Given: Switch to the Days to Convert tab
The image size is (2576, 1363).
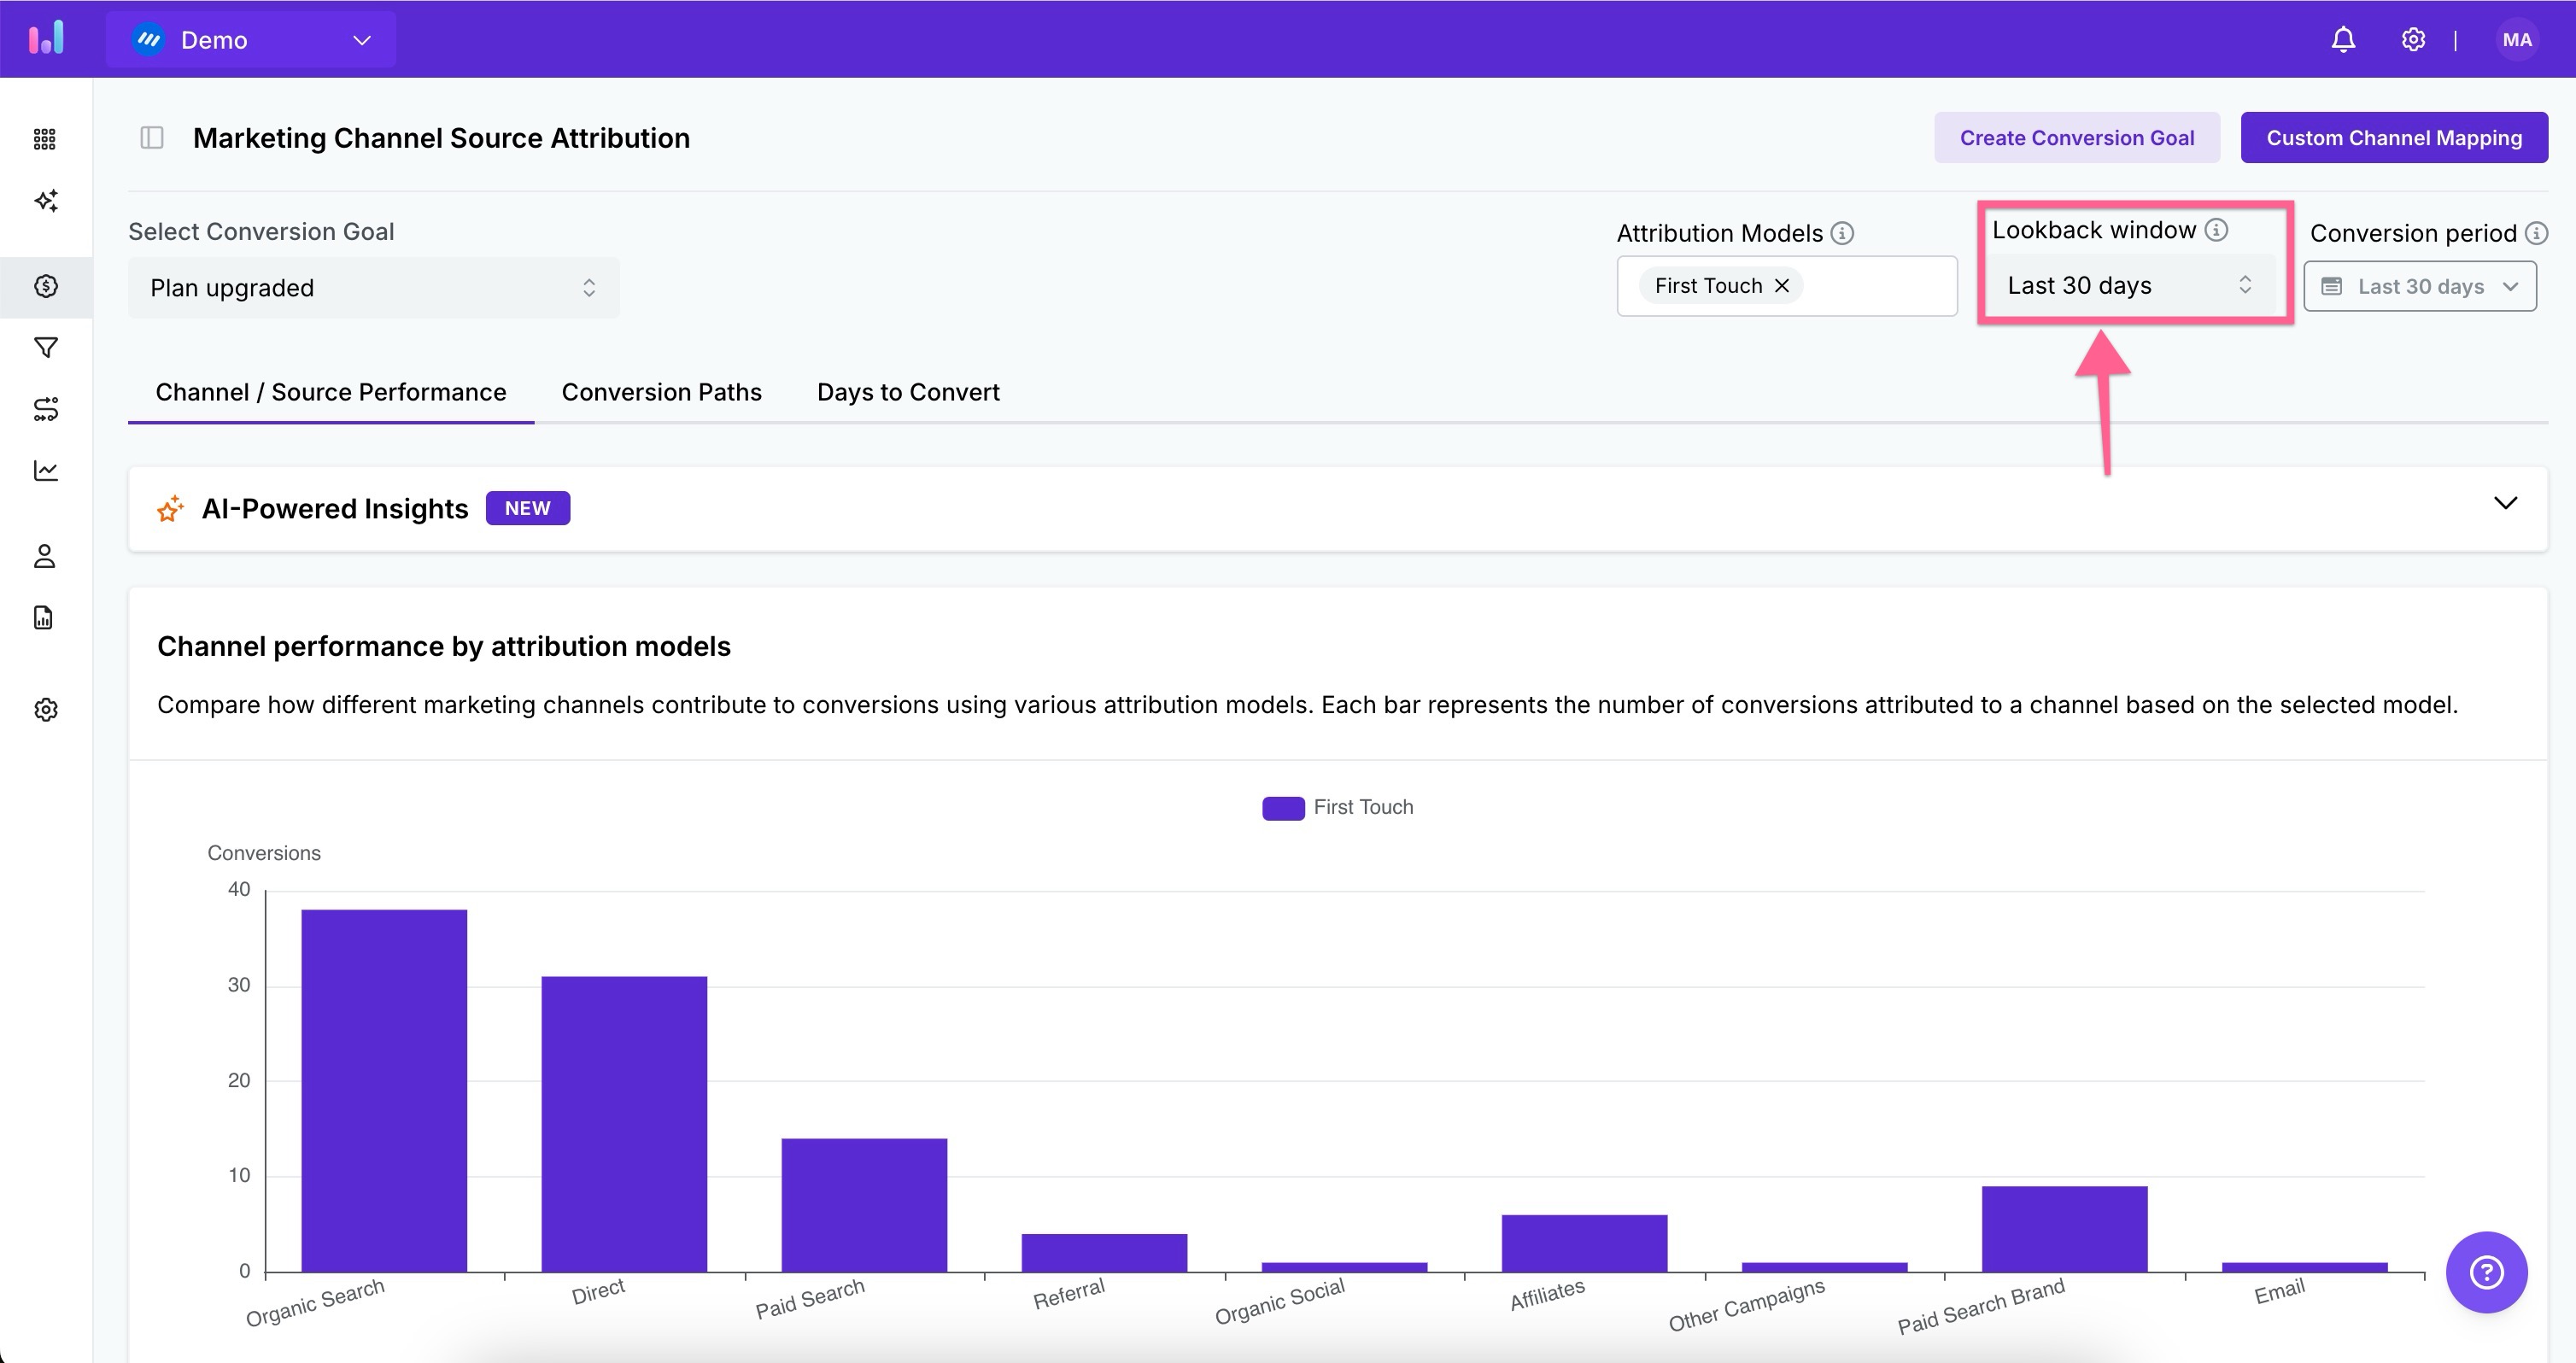Looking at the screenshot, I should 908,392.
